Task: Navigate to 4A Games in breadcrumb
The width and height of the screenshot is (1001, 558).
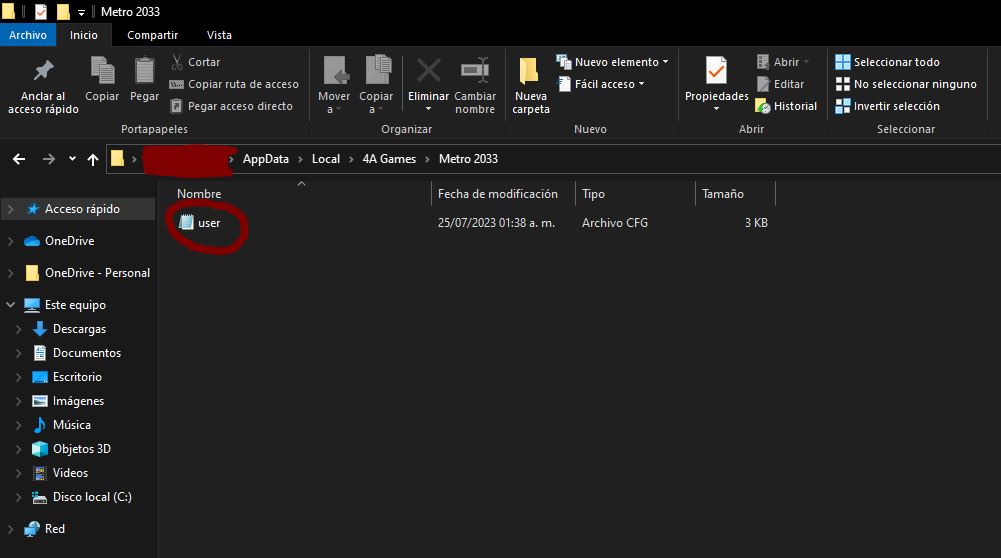Action: [389, 159]
